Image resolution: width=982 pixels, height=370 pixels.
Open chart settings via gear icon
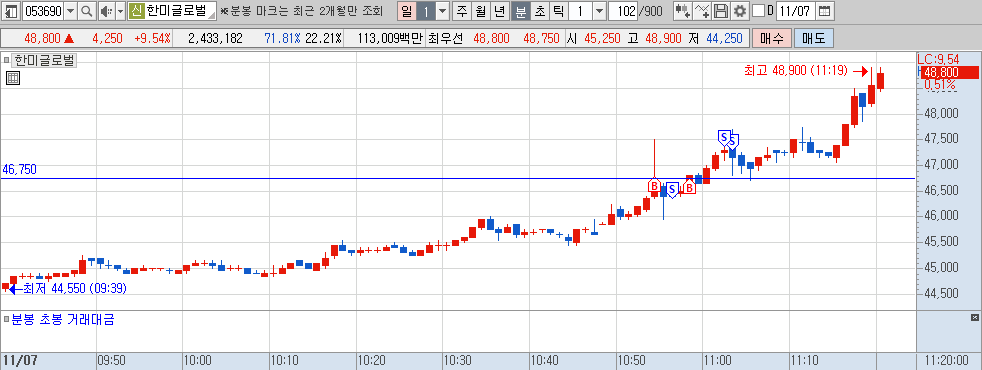point(740,11)
